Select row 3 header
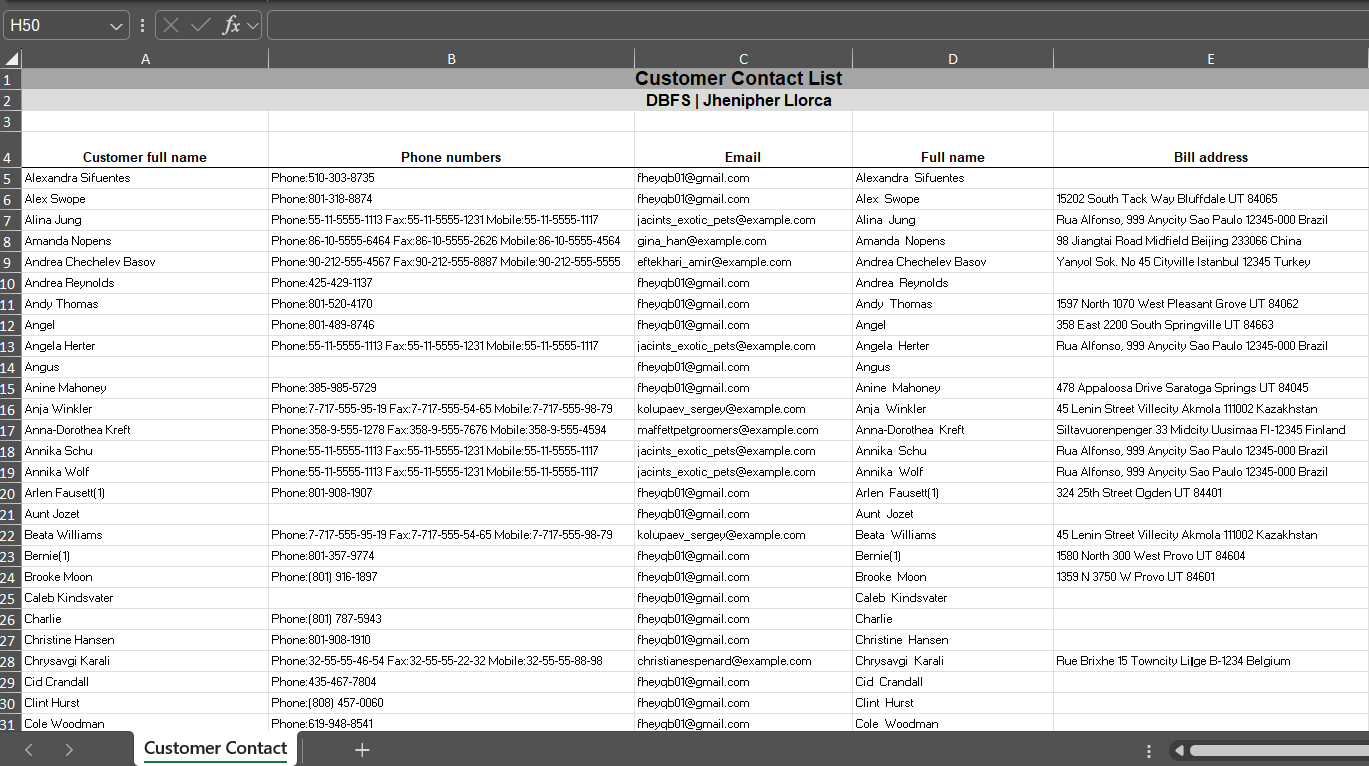This screenshot has height=766, width=1369. [10, 121]
